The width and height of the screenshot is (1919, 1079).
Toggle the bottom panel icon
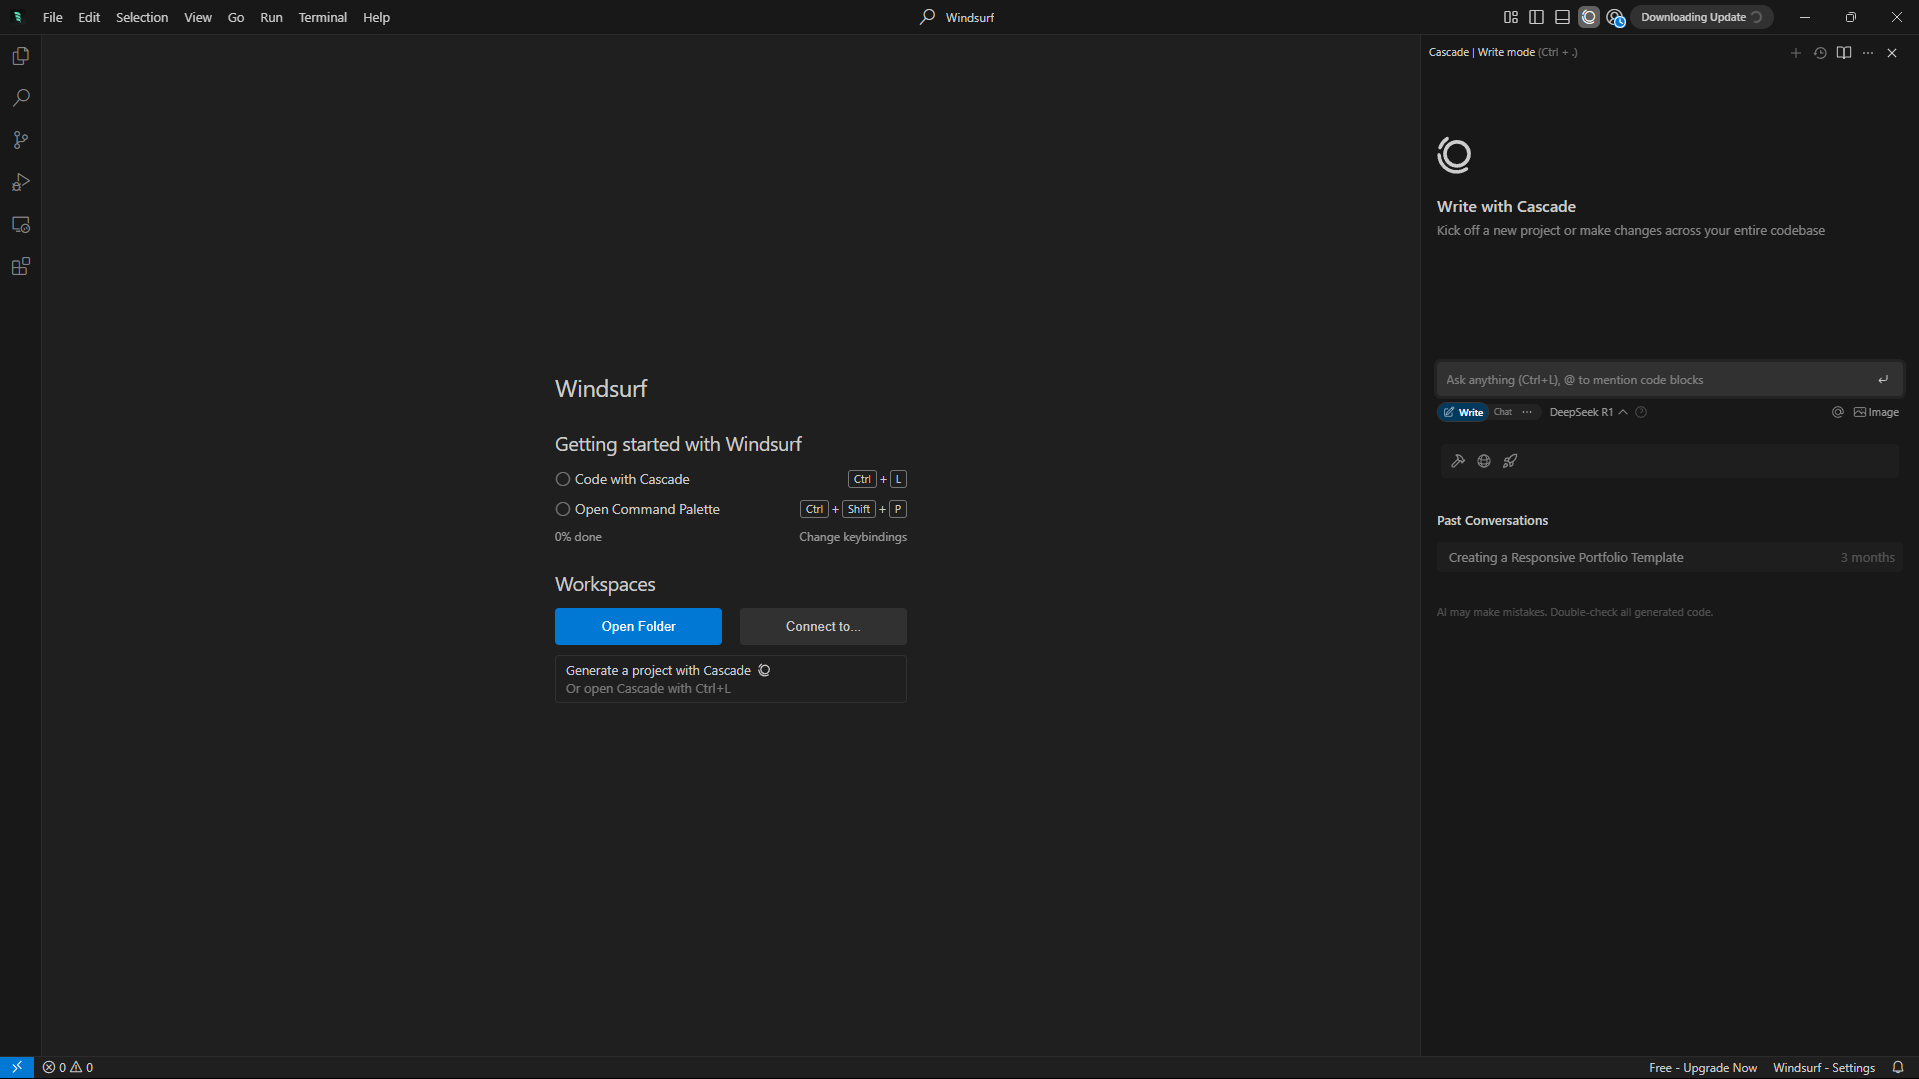point(1562,17)
